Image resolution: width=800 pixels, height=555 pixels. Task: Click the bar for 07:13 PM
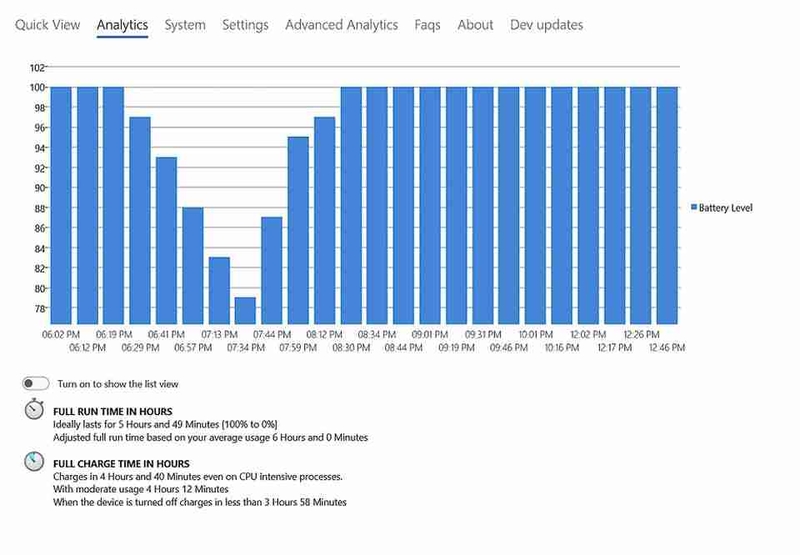pyautogui.click(x=219, y=290)
